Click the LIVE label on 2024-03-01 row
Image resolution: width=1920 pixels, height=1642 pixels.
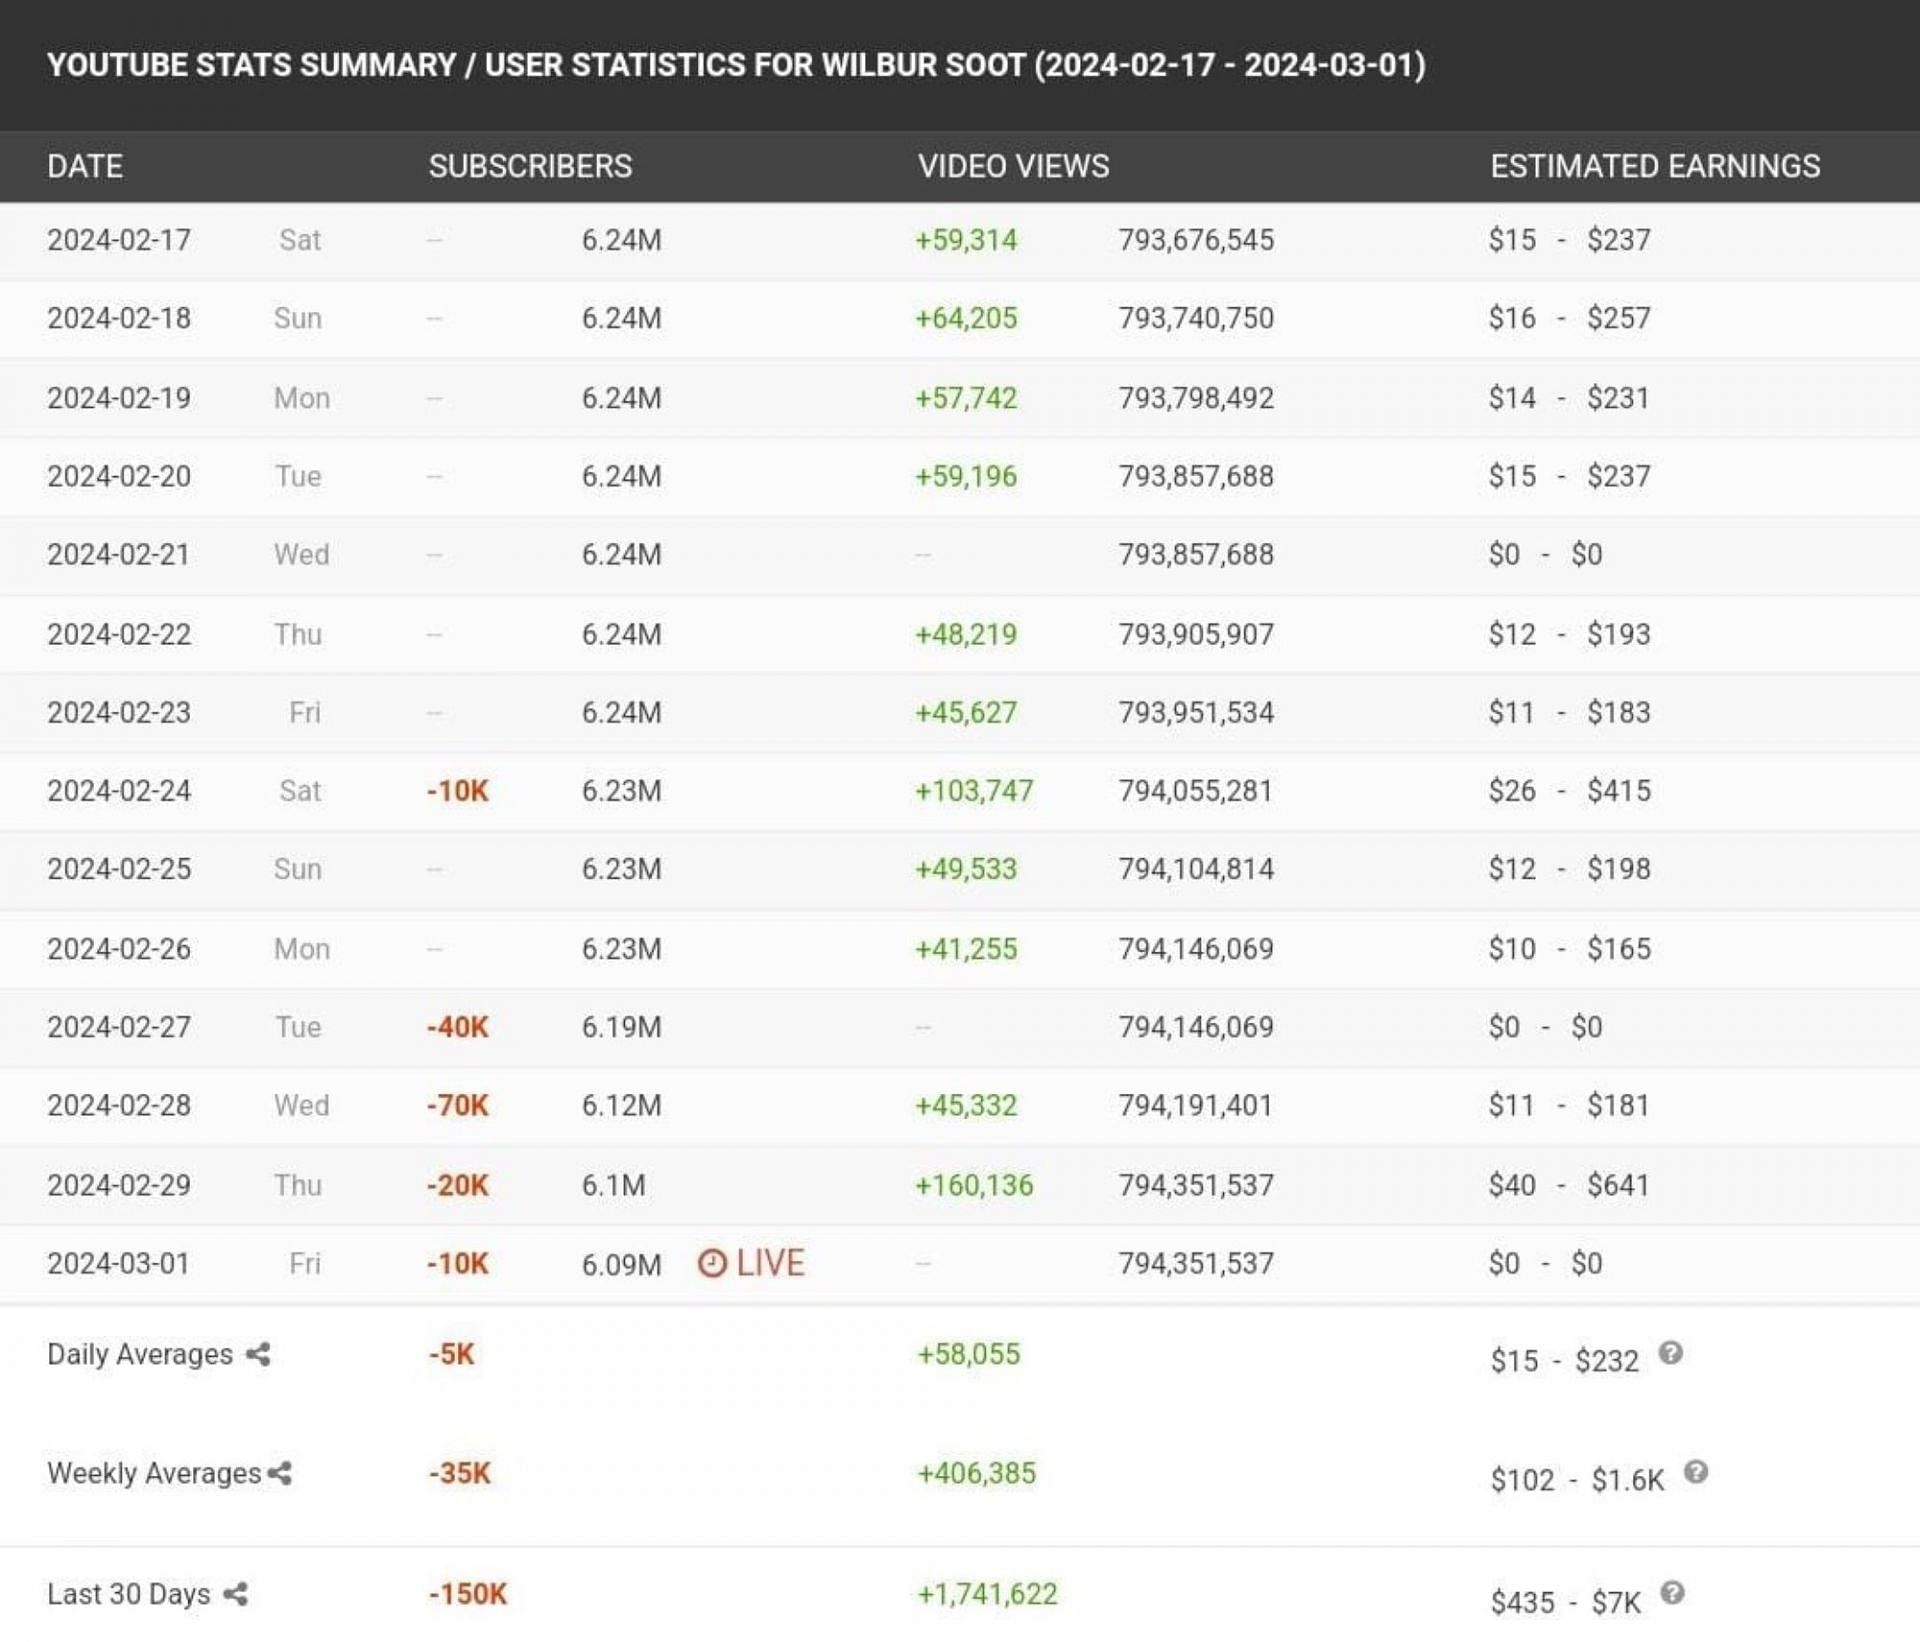point(770,1263)
